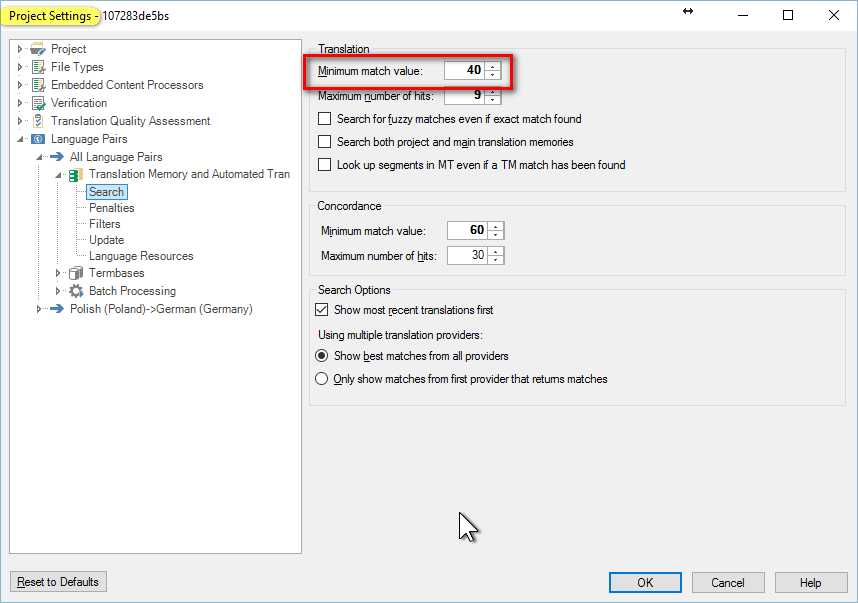Click the File Types icon
Viewport: 858px width, 603px height.
pyautogui.click(x=38, y=67)
